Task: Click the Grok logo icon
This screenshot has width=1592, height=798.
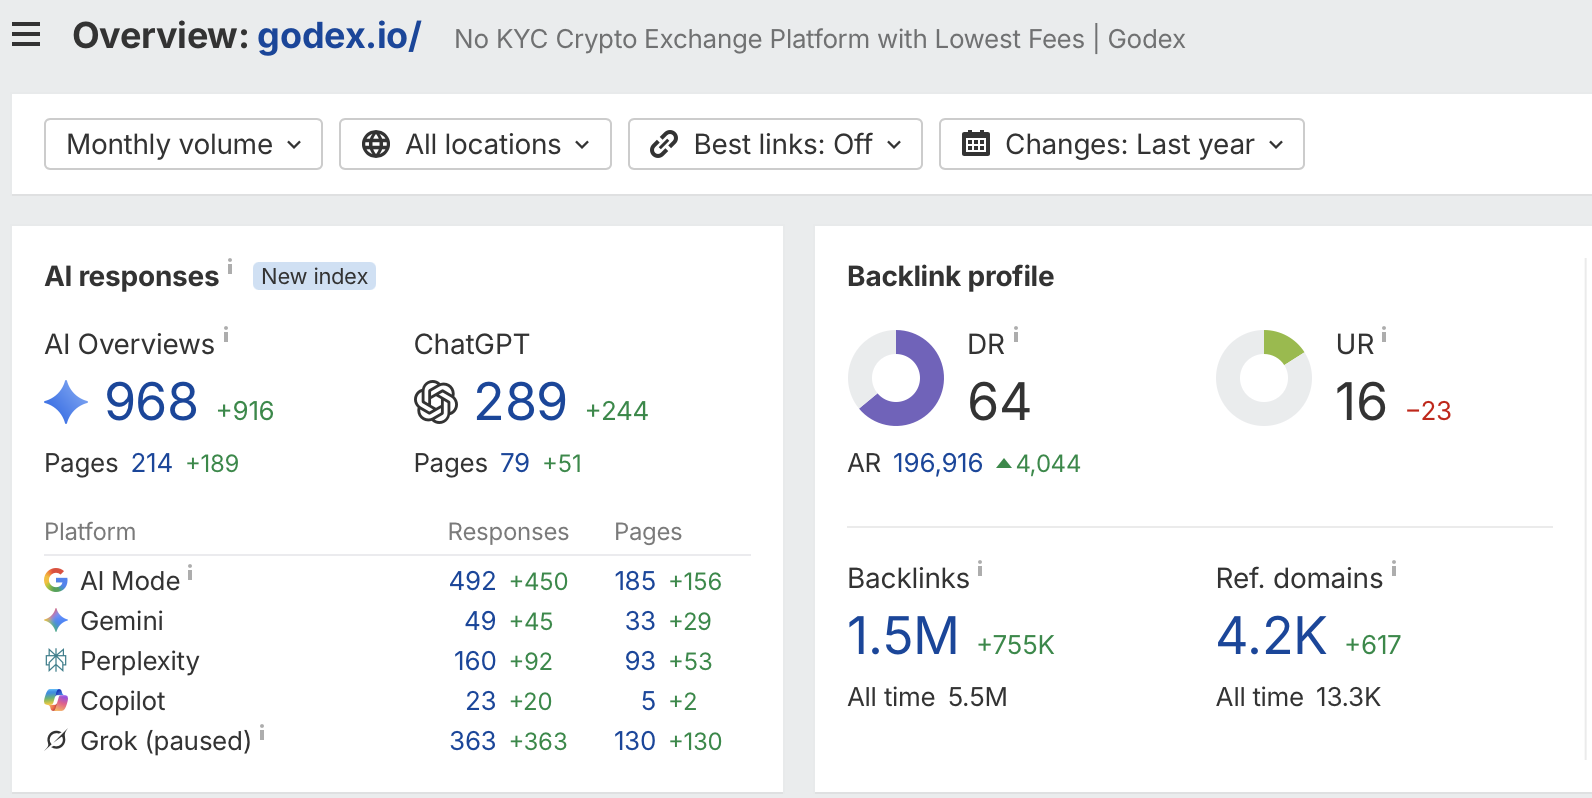Action: pyautogui.click(x=56, y=740)
